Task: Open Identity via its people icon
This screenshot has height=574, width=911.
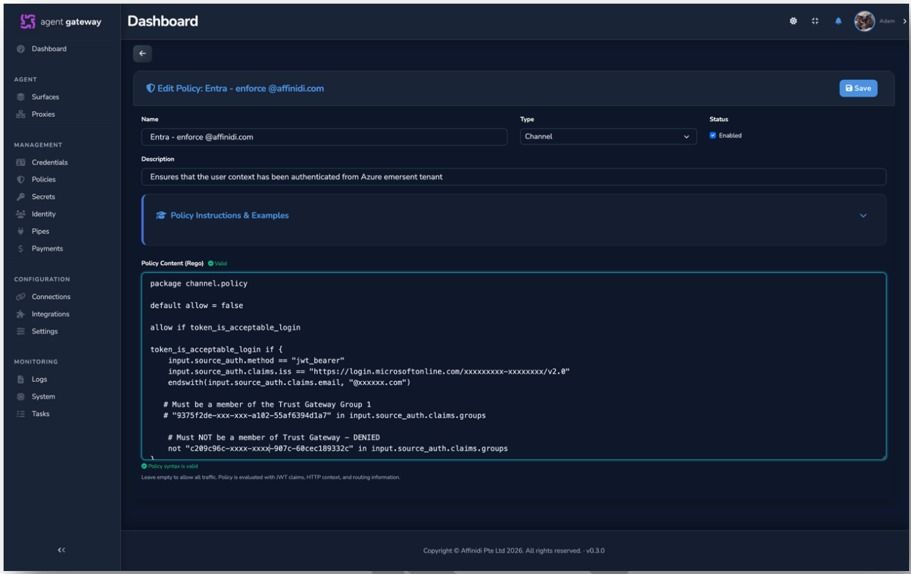Action: [x=21, y=214]
